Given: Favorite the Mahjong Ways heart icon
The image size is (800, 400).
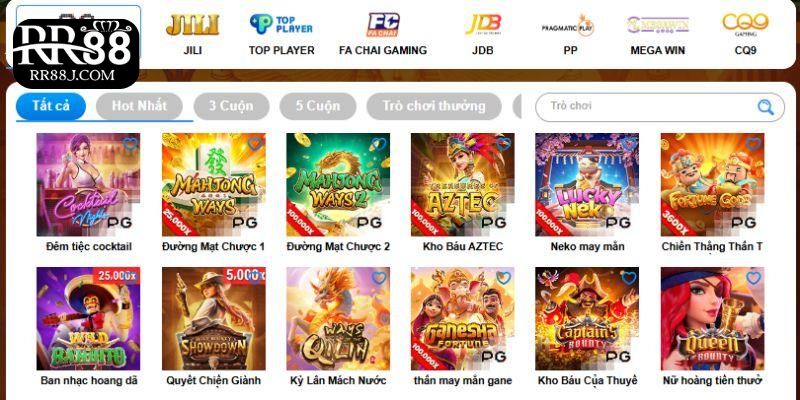Looking at the screenshot, I should coord(255,144).
